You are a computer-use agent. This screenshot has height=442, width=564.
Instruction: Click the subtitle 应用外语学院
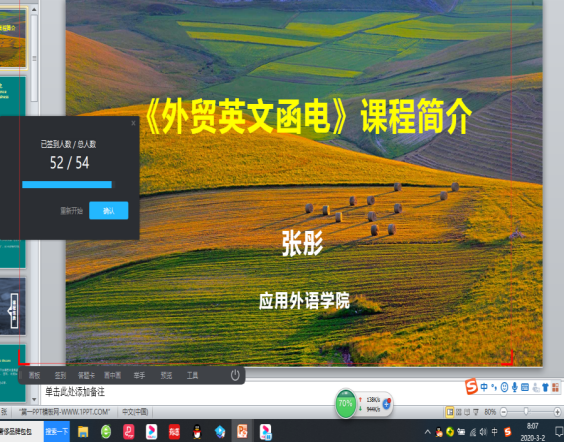point(304,301)
